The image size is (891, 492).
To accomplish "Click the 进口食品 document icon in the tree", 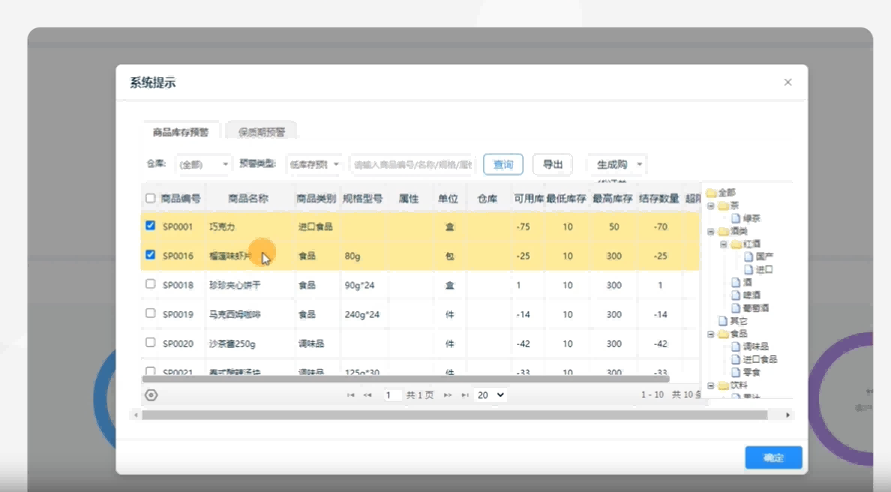I will [736, 359].
